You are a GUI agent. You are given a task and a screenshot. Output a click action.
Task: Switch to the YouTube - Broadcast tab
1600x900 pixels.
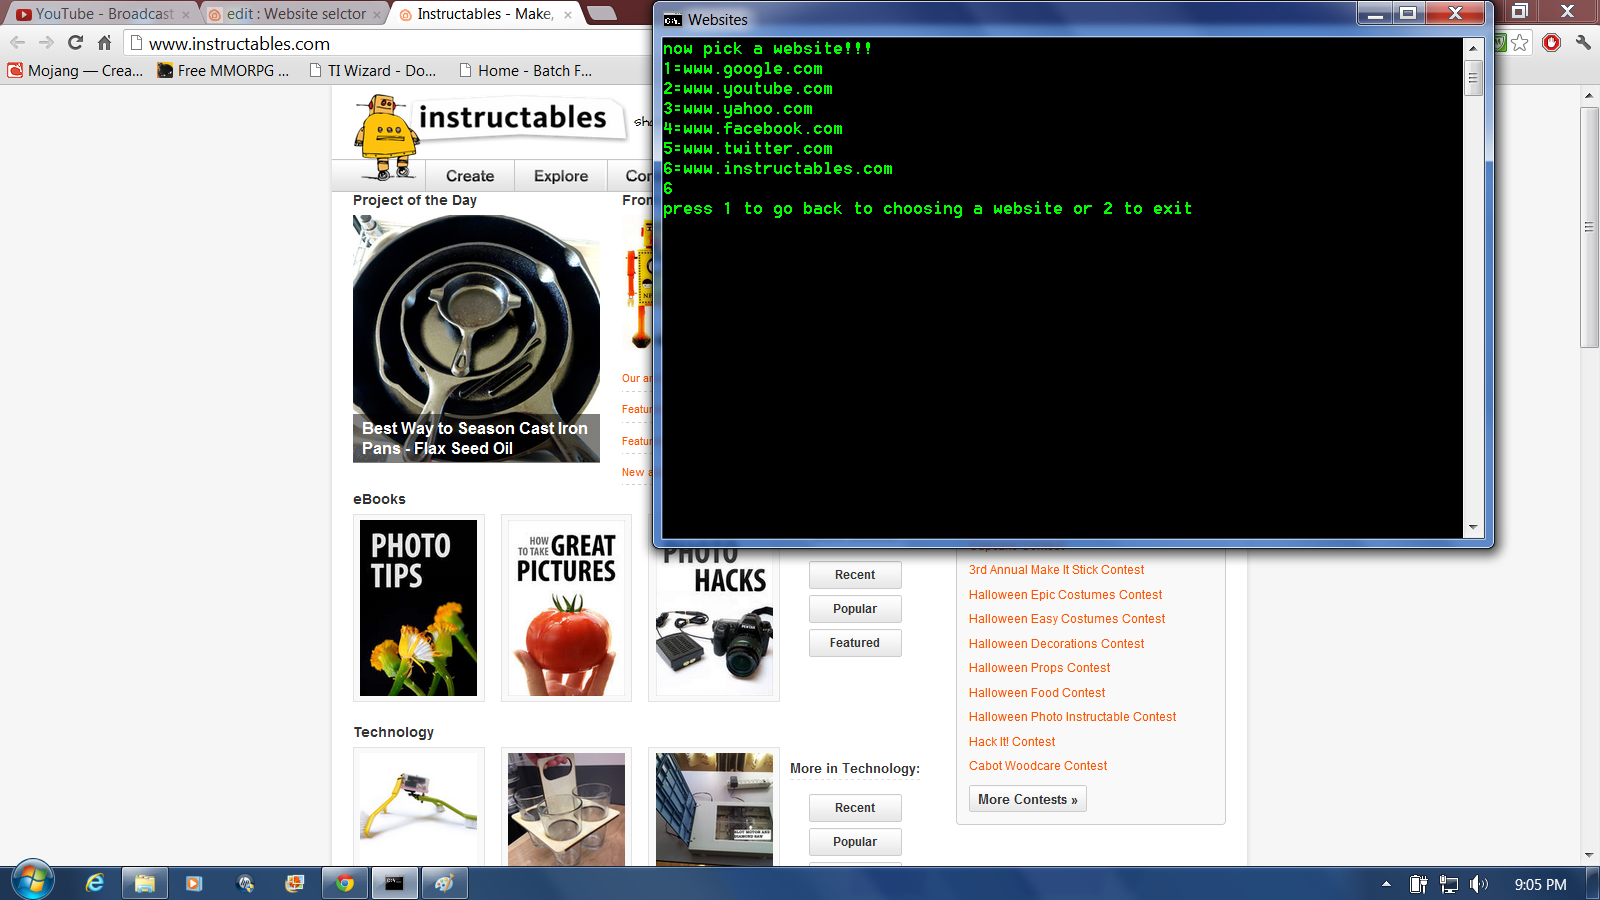103,14
